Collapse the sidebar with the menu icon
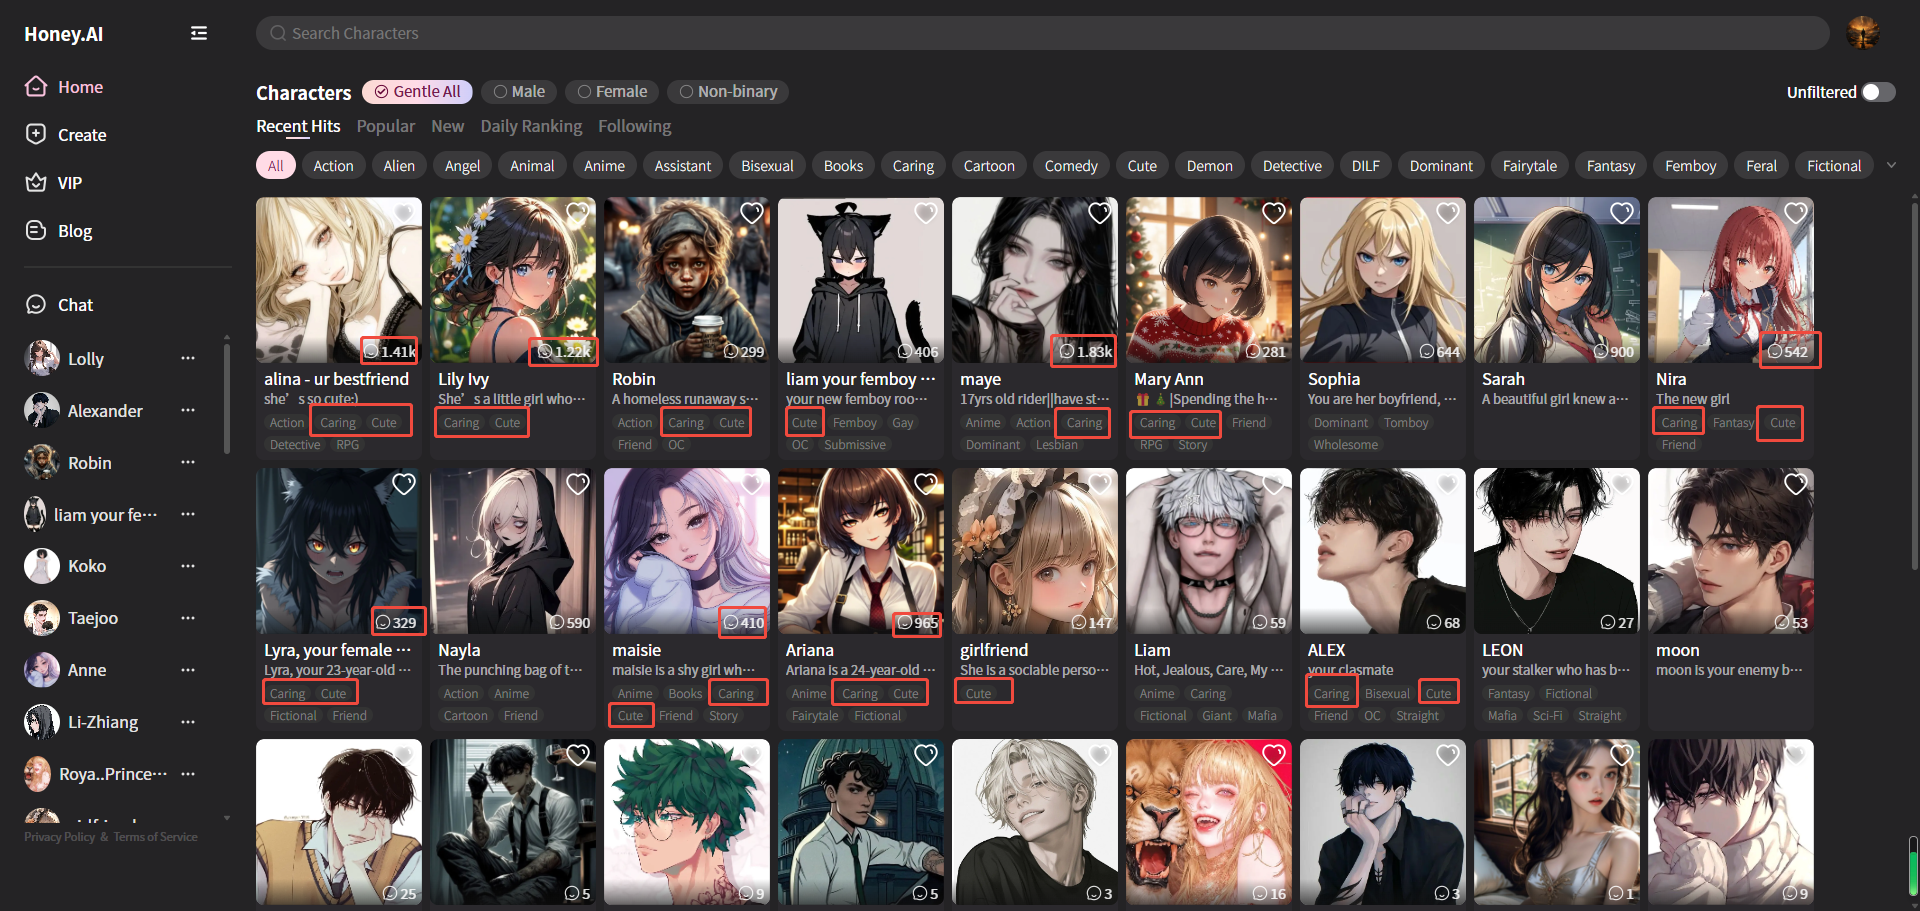This screenshot has width=1920, height=911. (199, 34)
